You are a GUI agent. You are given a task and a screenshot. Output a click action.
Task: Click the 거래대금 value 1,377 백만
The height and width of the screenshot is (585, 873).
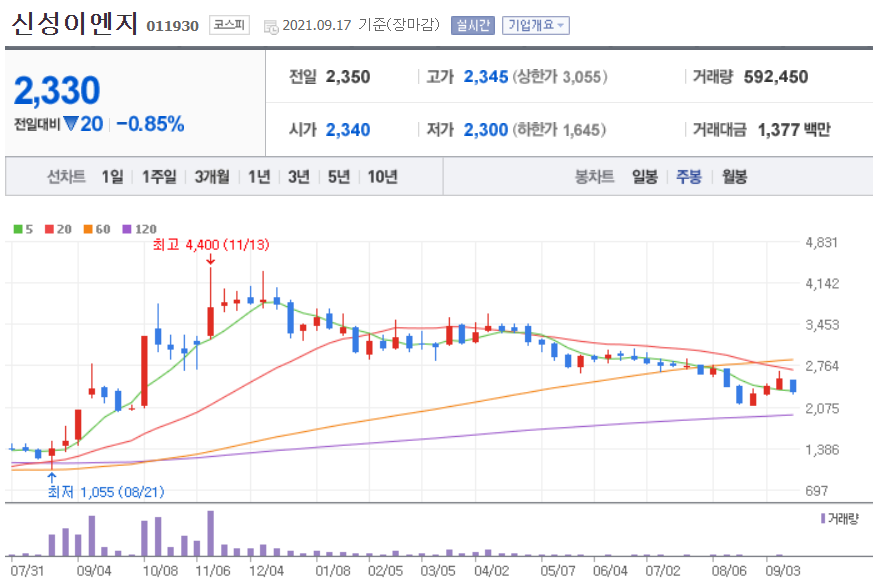click(x=794, y=129)
